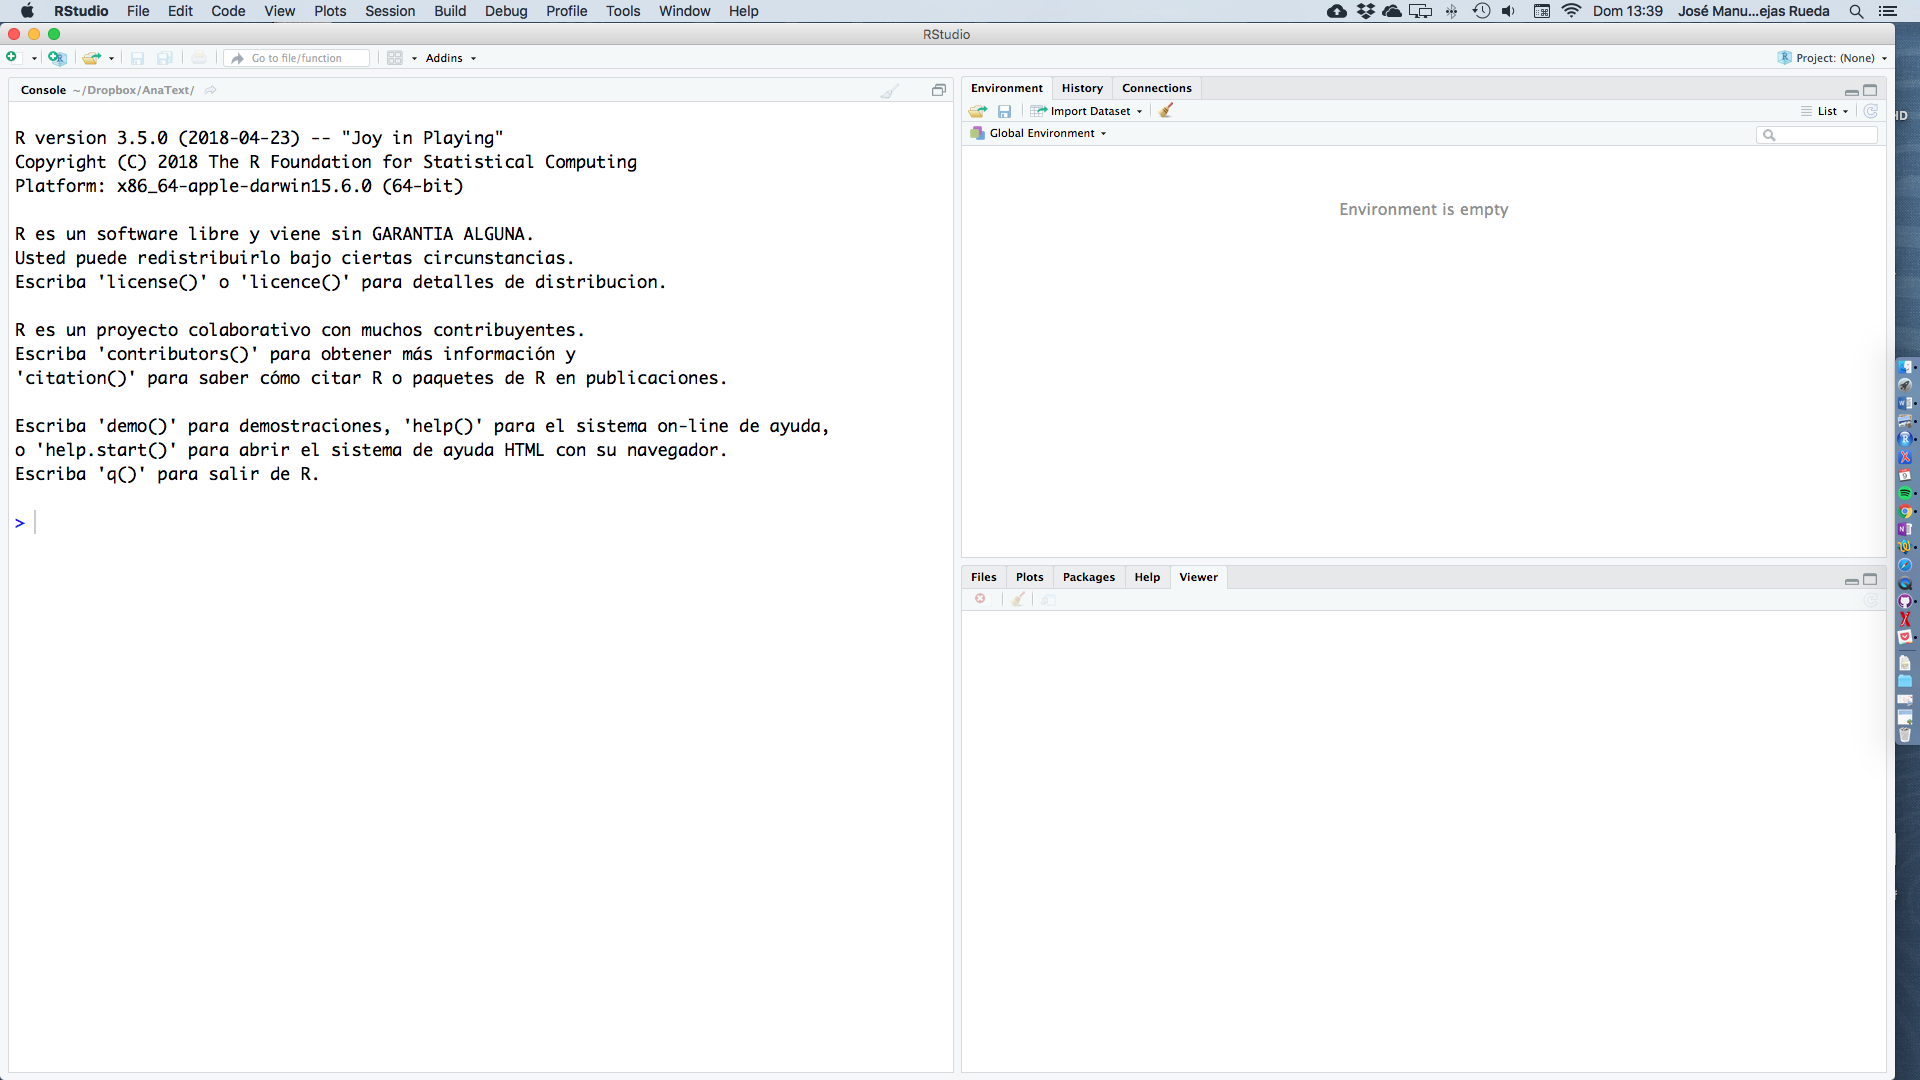This screenshot has width=1920, height=1080.
Task: Clear the console with the broom icon
Action: pos(889,91)
